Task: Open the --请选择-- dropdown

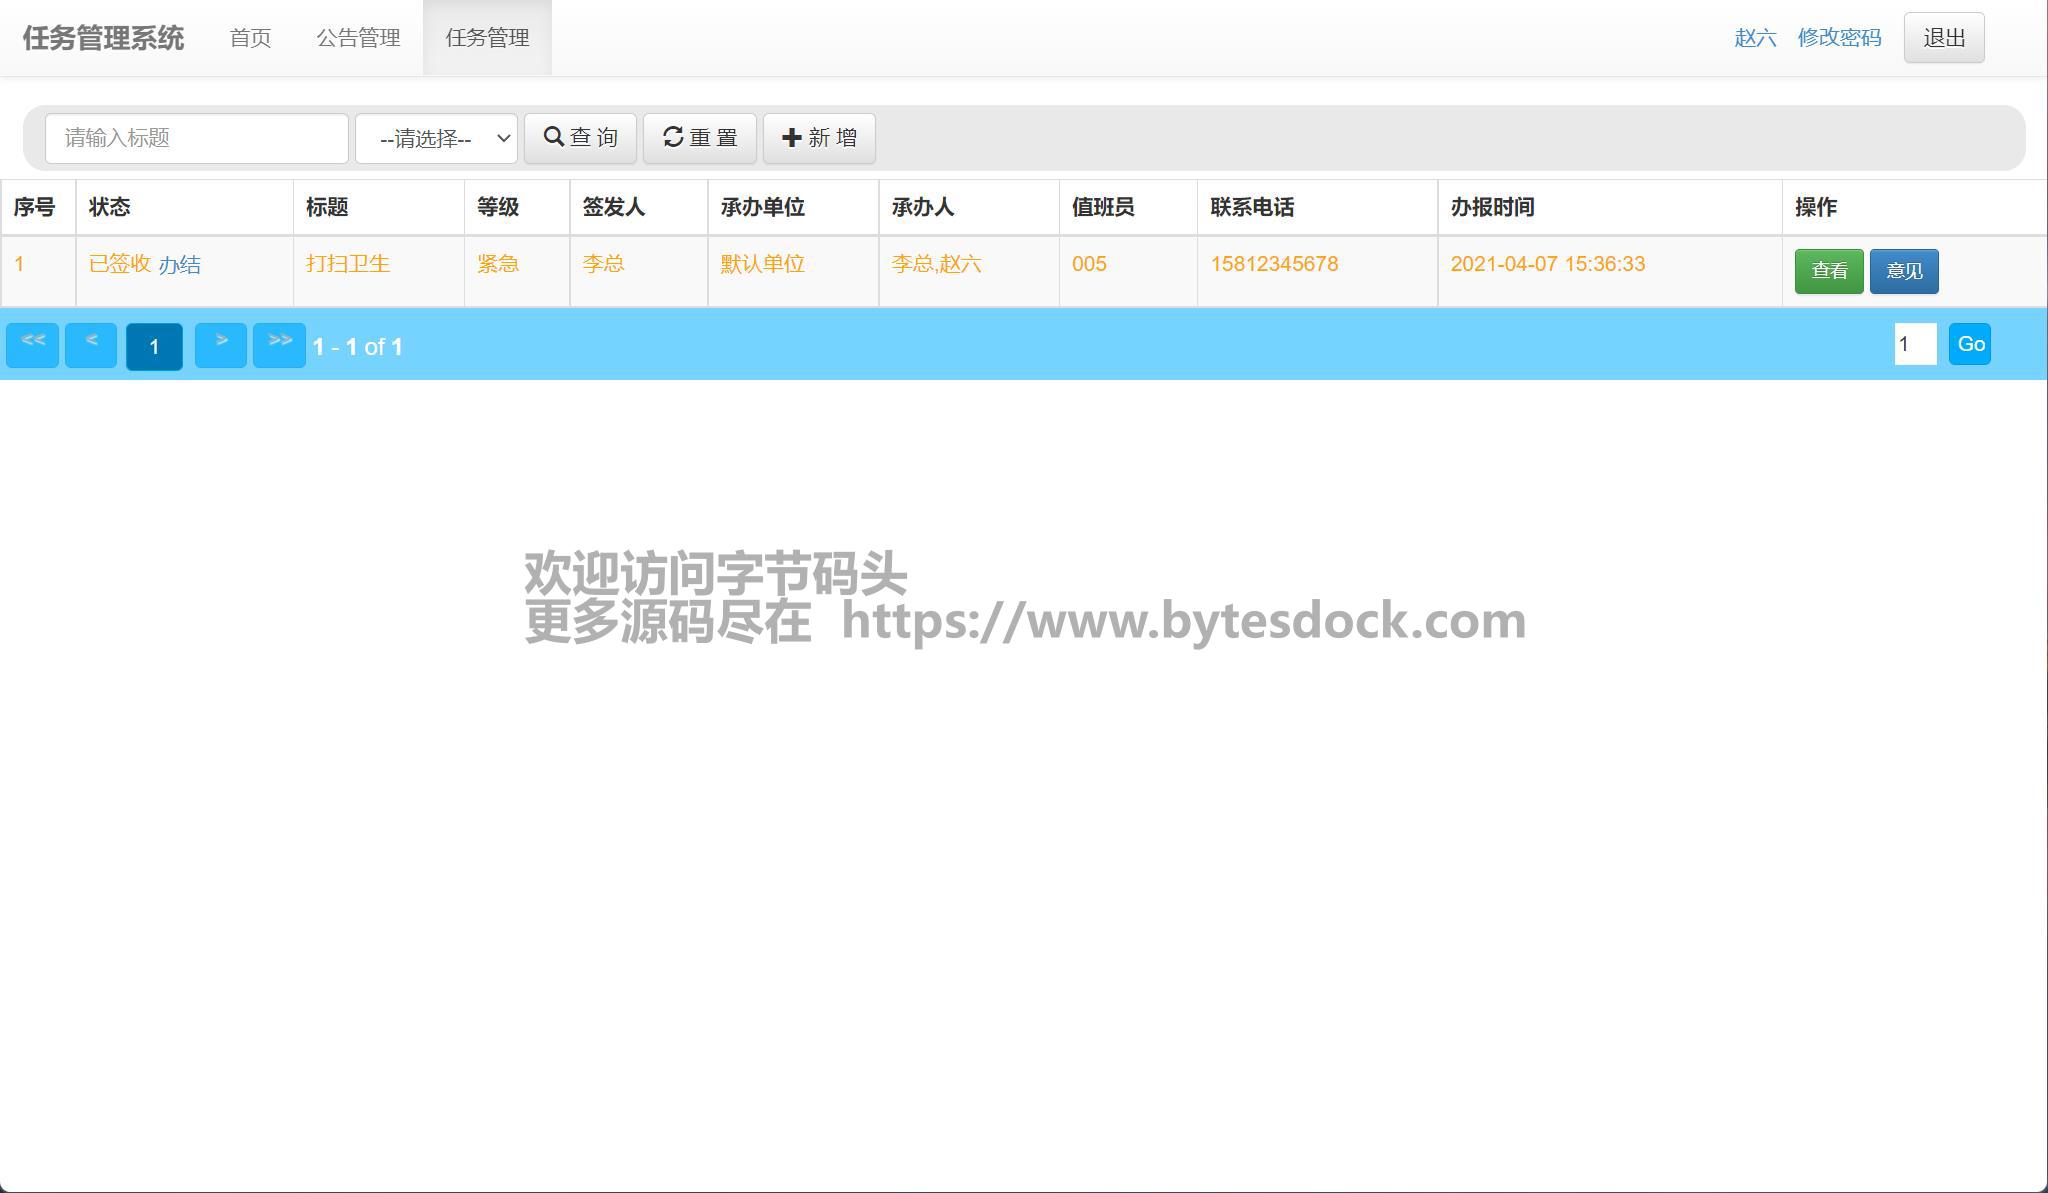Action: 436,138
